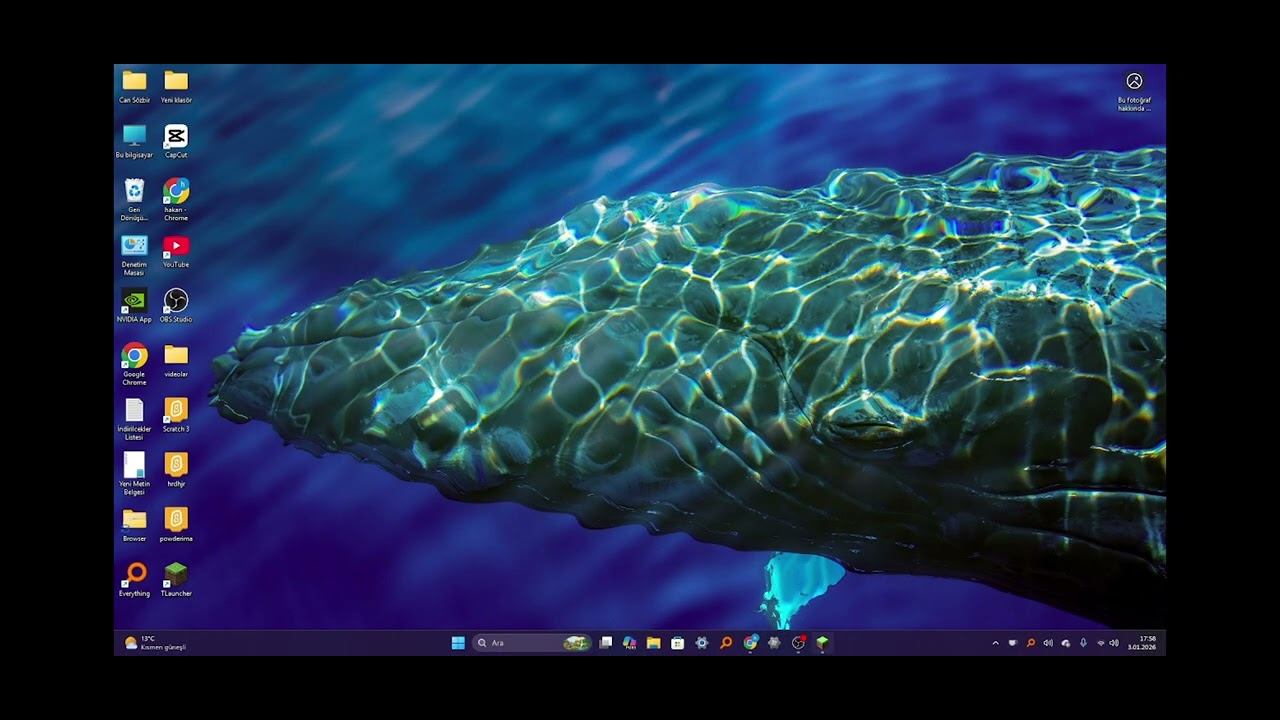Open Microsoft Store from the taskbar
1280x720 pixels.
pyautogui.click(x=677, y=643)
